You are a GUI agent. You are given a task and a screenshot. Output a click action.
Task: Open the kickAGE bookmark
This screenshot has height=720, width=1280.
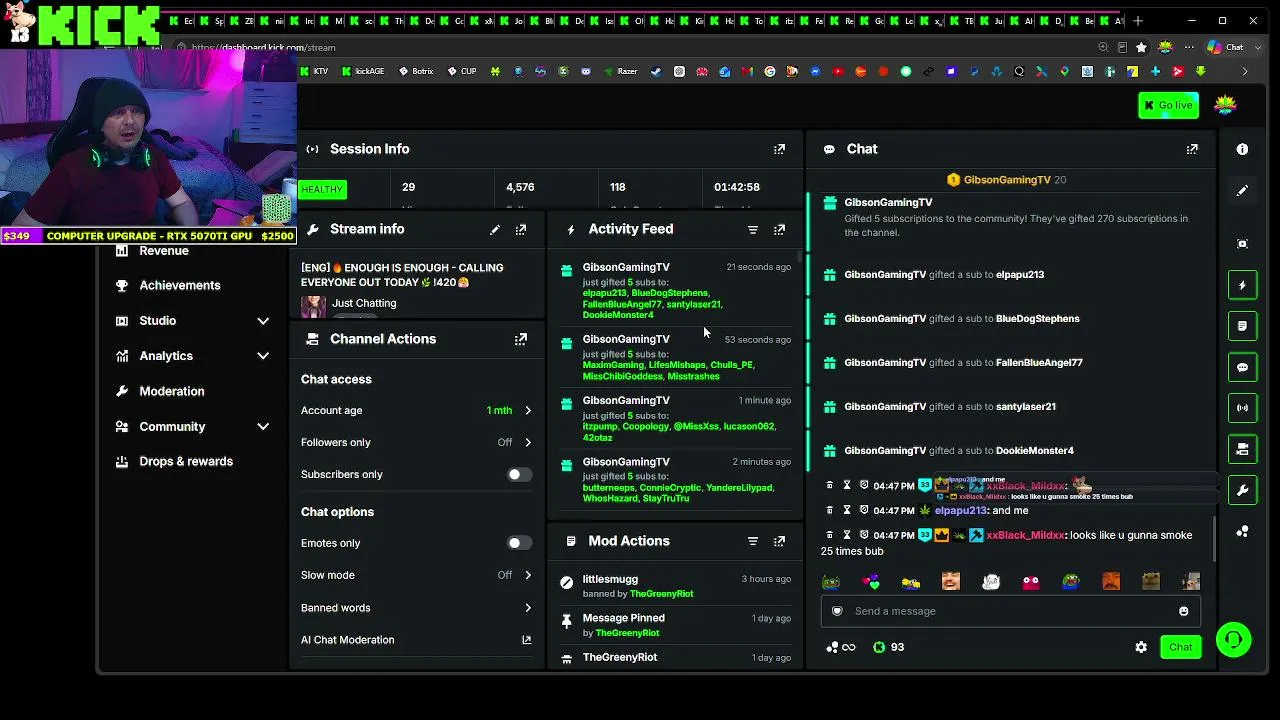(363, 72)
